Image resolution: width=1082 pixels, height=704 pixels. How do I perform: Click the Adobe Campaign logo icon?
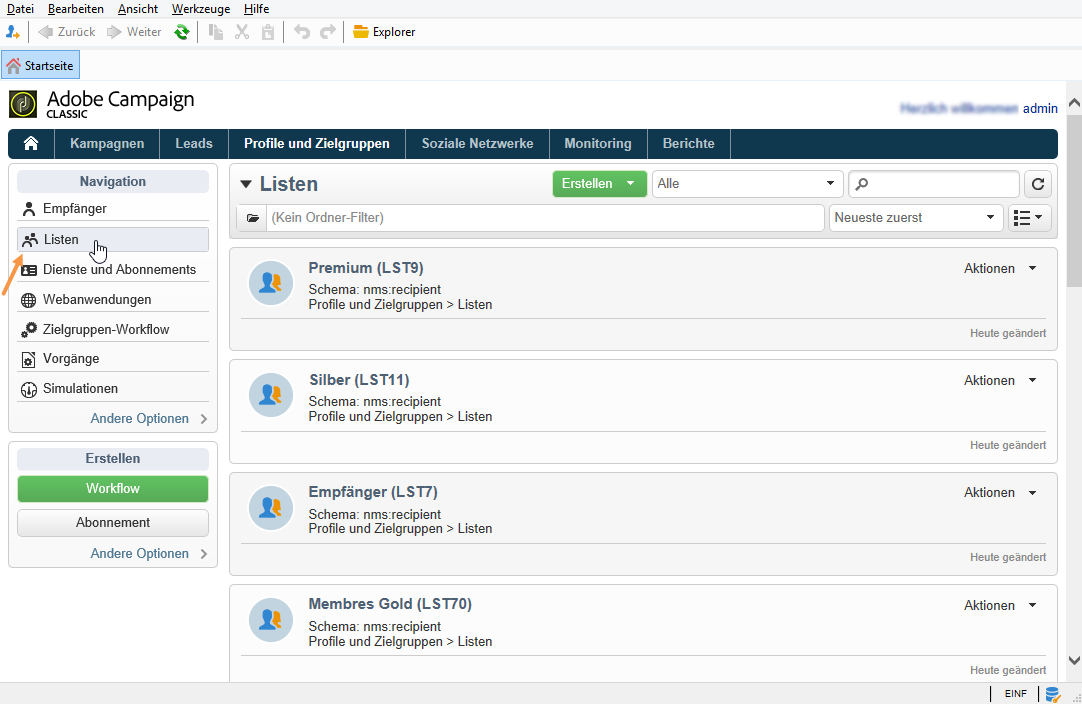[23, 104]
